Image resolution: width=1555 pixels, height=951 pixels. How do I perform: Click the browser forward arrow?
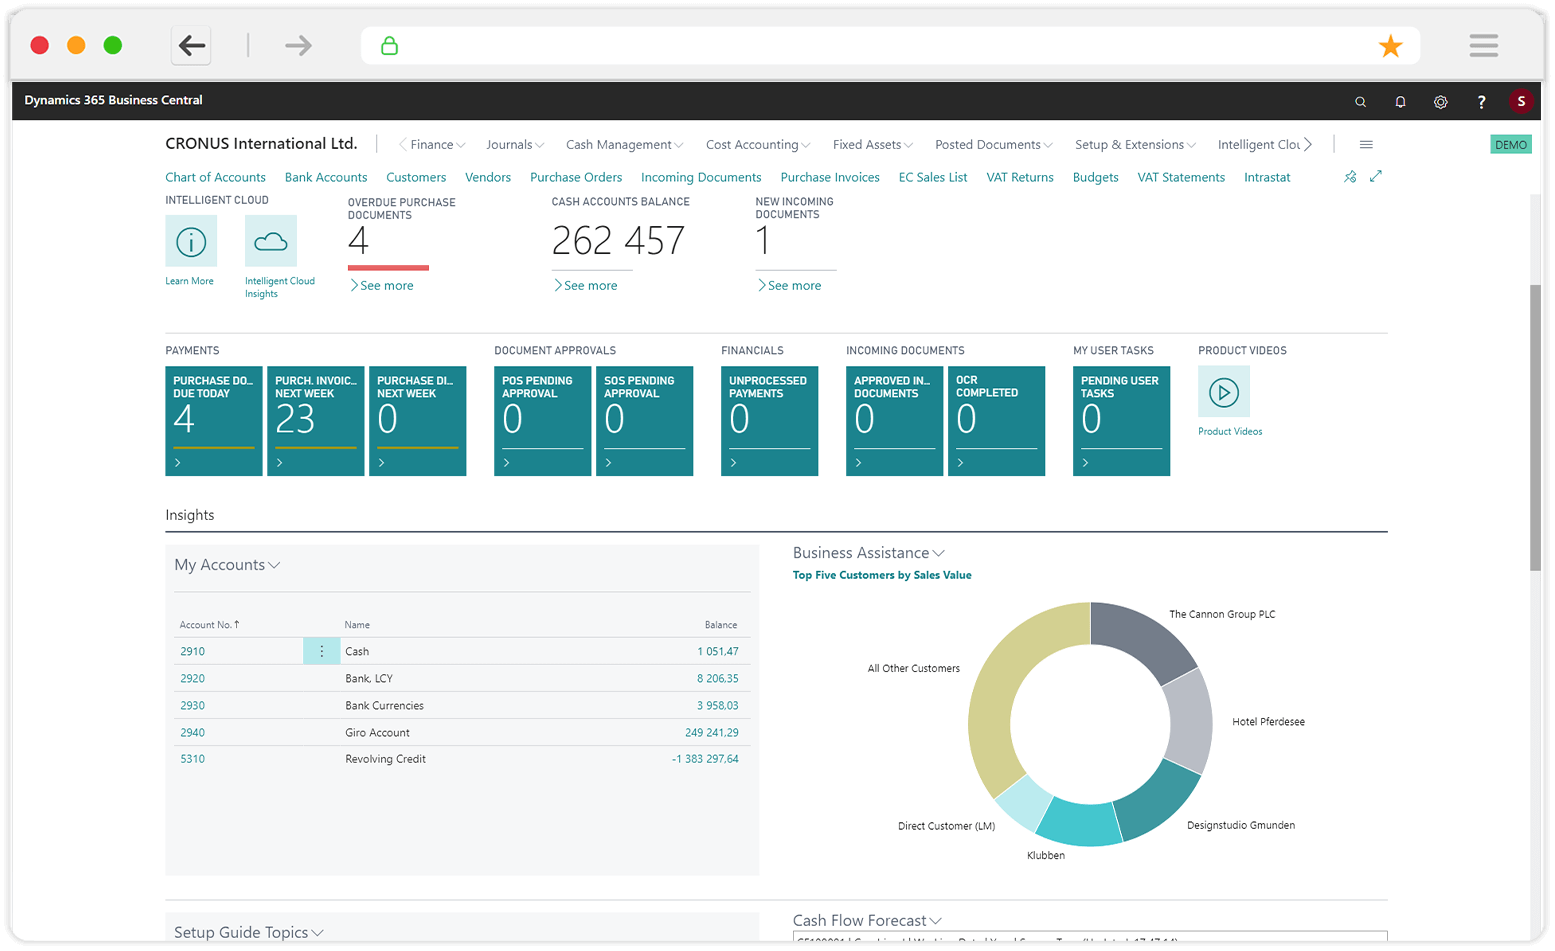tap(298, 45)
